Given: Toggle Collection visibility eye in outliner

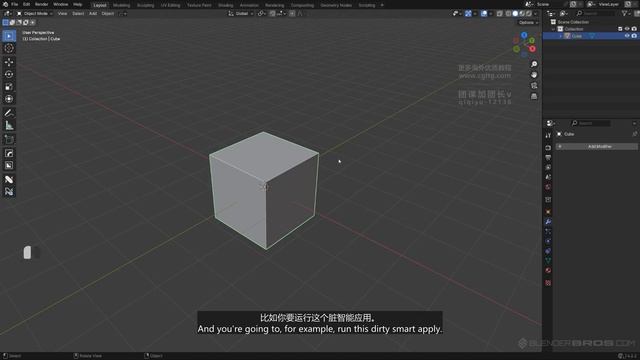Looking at the screenshot, I should 627,29.
